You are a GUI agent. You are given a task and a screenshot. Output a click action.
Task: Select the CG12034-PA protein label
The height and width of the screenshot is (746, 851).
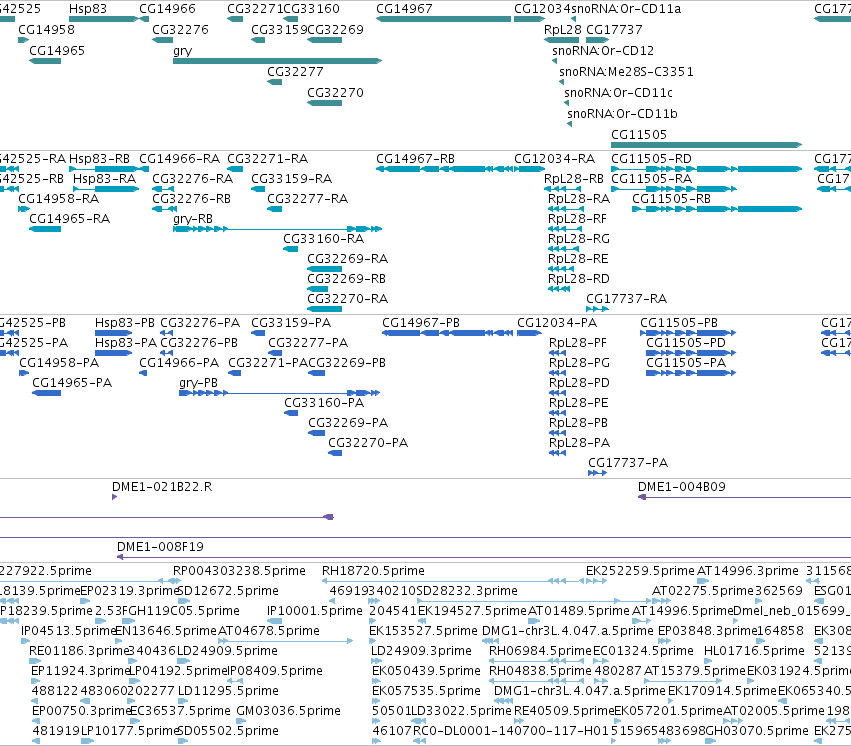557,323
